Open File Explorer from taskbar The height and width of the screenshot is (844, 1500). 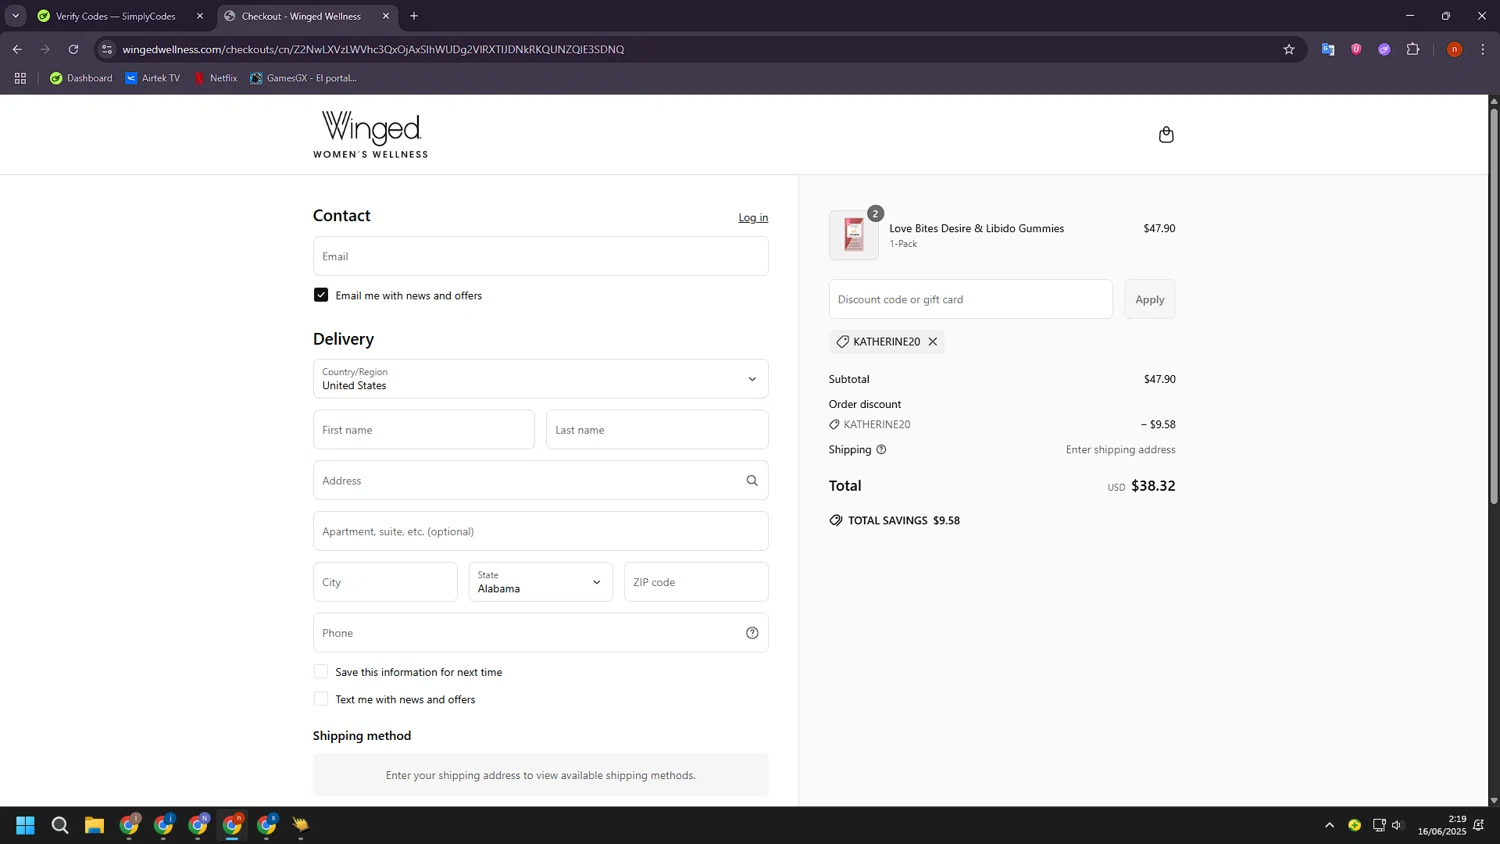[94, 825]
